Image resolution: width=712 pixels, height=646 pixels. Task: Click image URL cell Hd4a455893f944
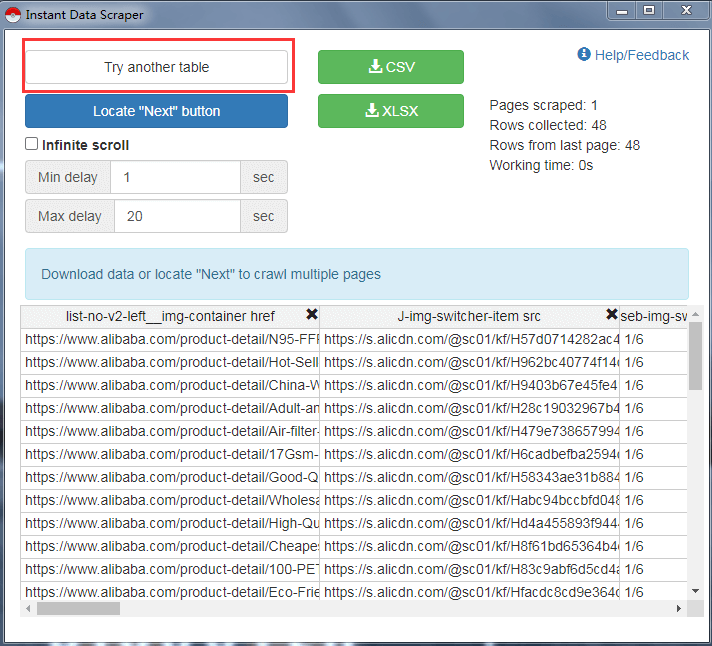[470, 523]
